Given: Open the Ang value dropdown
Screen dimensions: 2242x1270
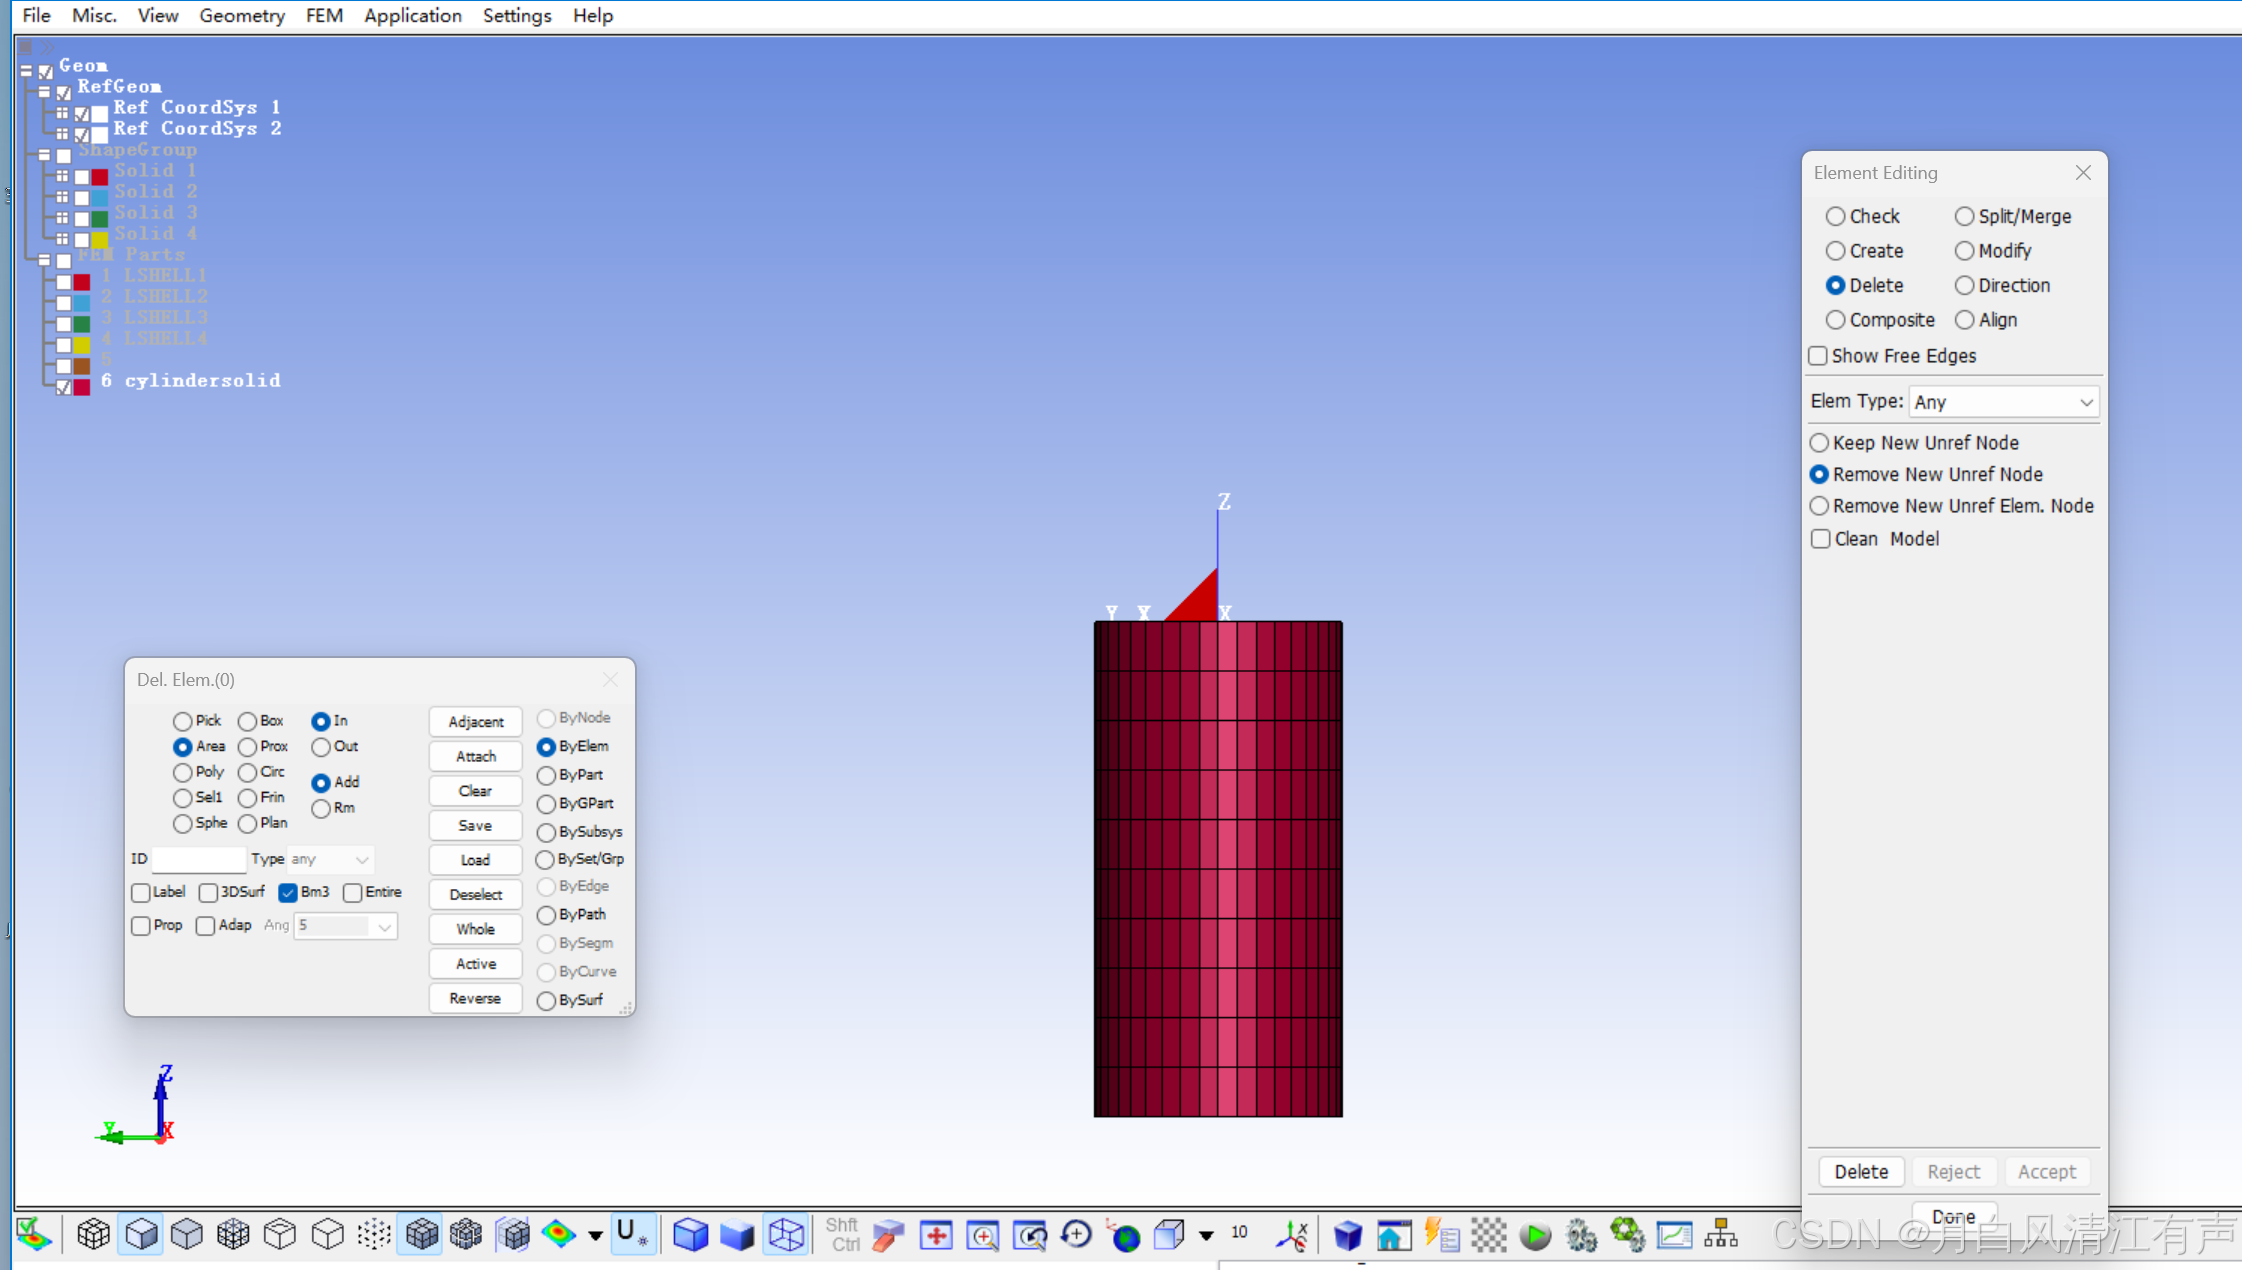Looking at the screenshot, I should [x=384, y=927].
